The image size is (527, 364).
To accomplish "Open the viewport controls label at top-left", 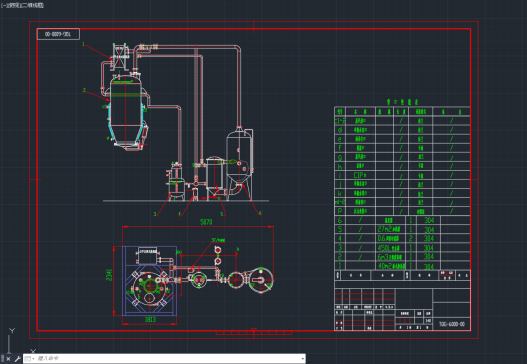I will pos(22,5).
